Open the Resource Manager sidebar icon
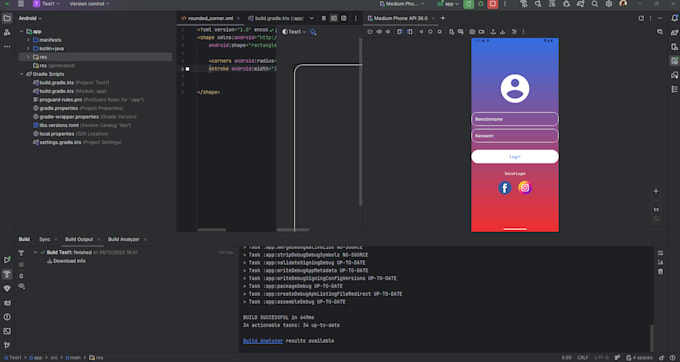This screenshot has width=680, height=362. (x=7, y=33)
